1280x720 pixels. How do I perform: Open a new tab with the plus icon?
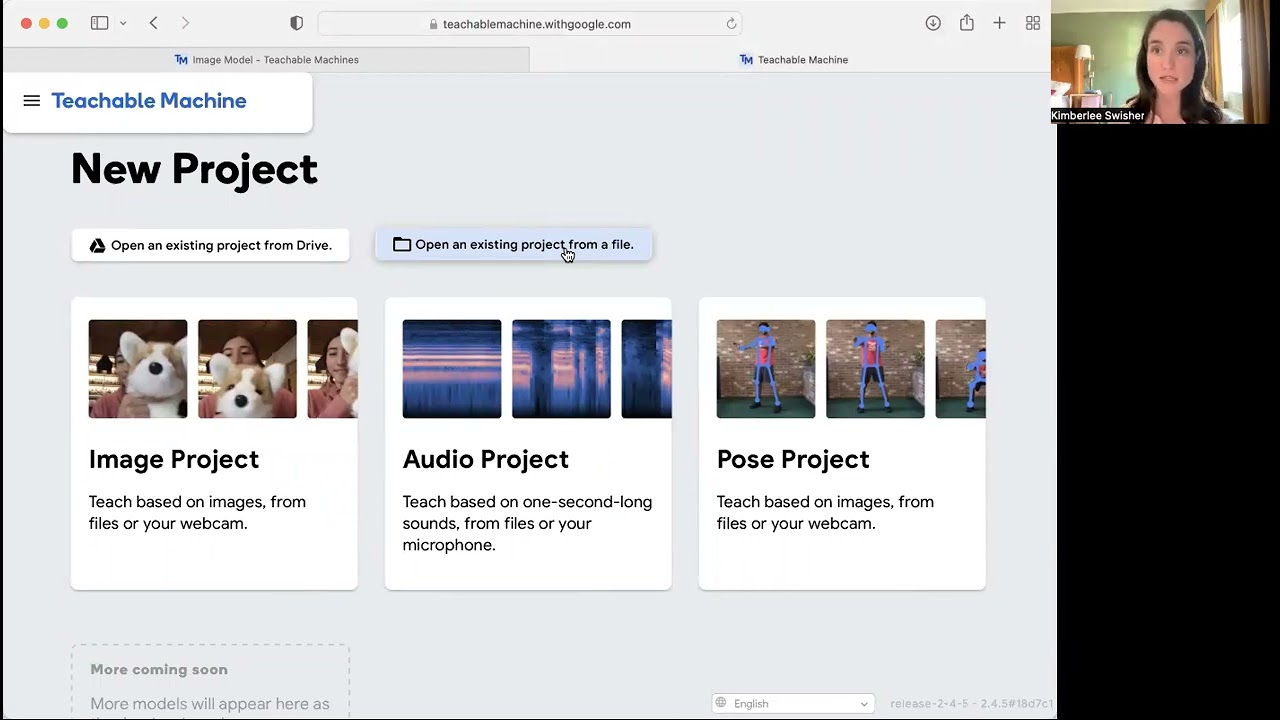click(x=999, y=23)
